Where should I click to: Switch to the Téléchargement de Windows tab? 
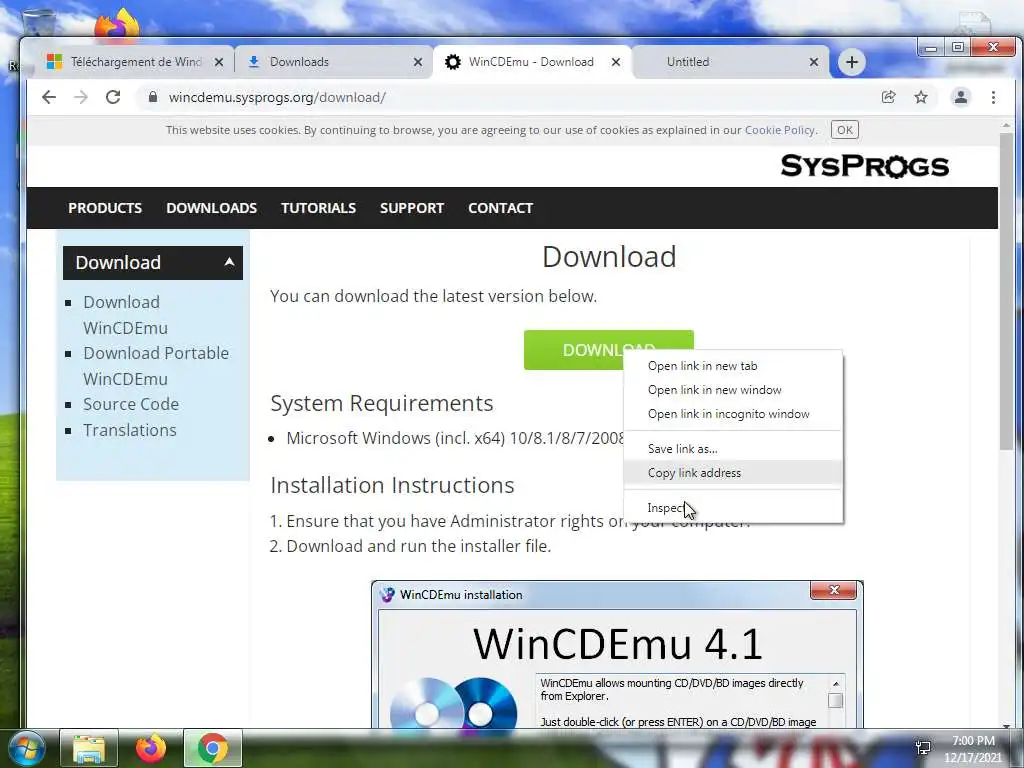click(x=135, y=62)
